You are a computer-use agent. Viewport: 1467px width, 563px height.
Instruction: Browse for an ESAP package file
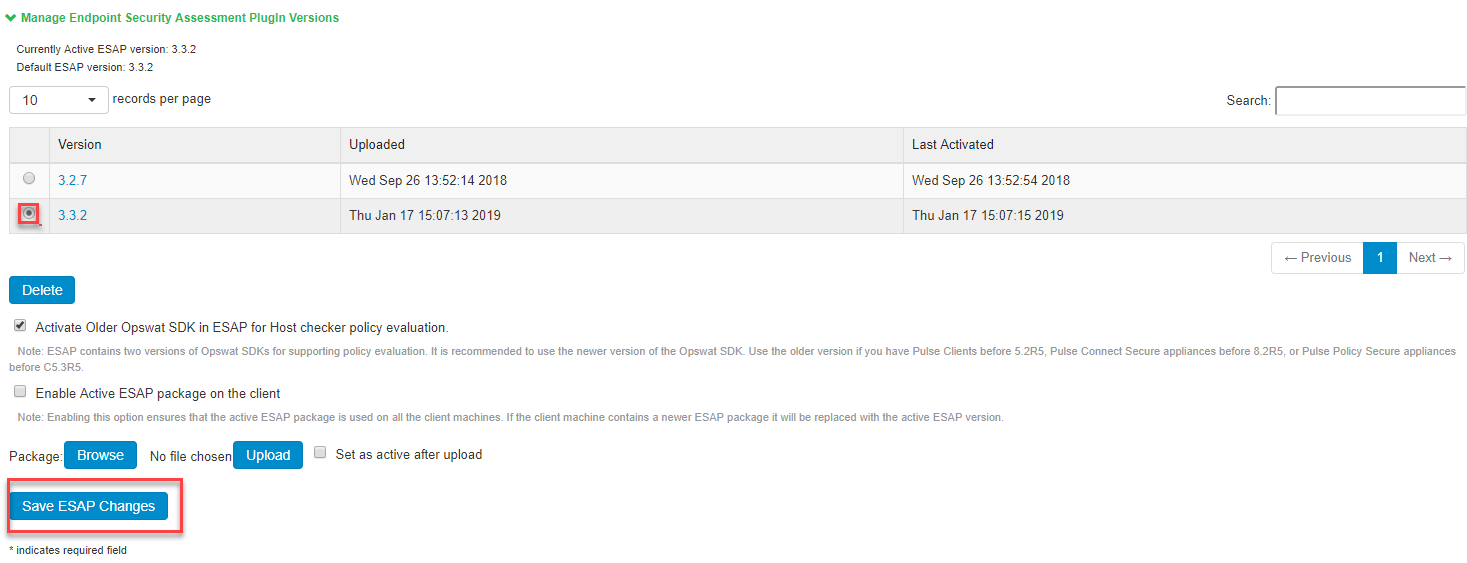[x=100, y=455]
